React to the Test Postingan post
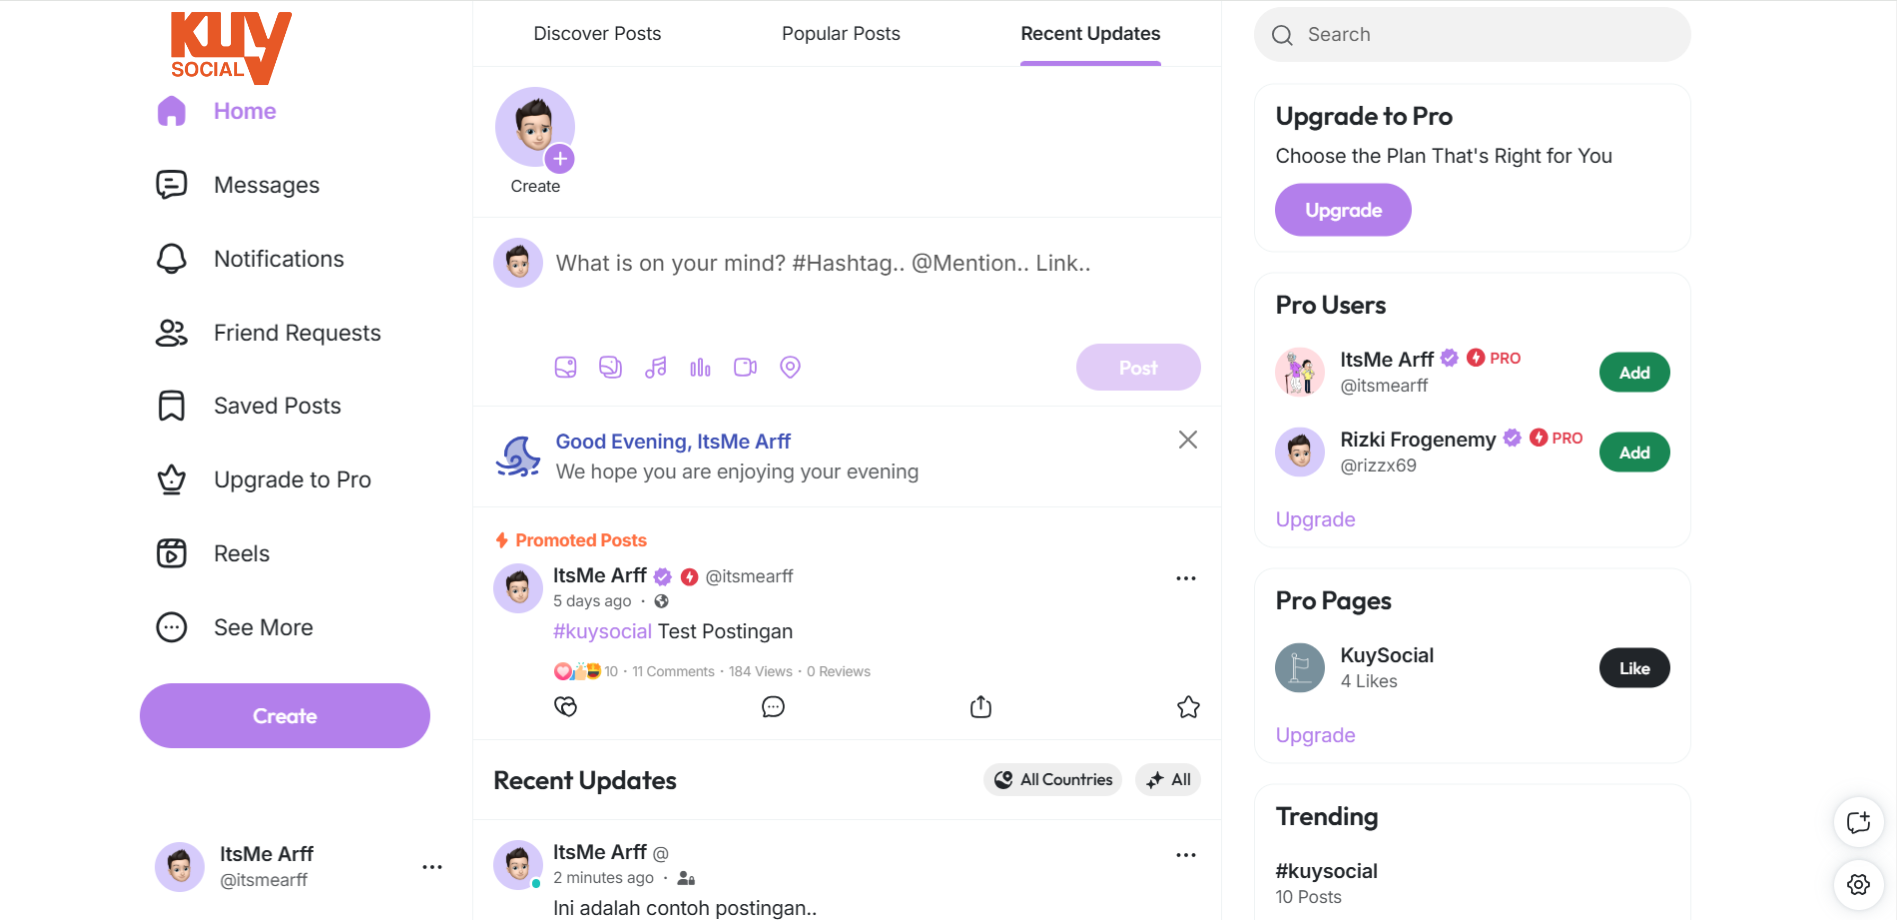This screenshot has height=920, width=1897. point(566,707)
